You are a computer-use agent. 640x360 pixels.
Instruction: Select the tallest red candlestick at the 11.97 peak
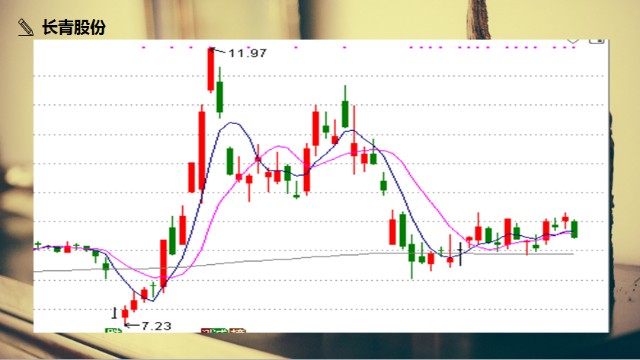click(211, 70)
